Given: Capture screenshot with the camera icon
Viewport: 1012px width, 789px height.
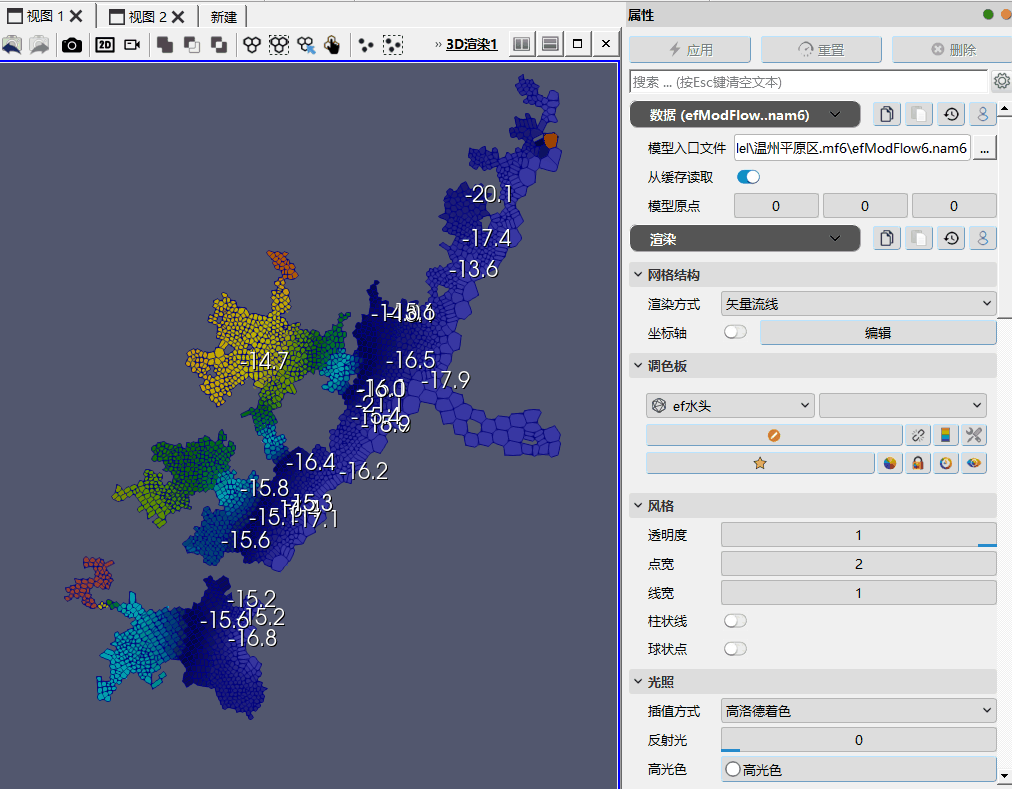Looking at the screenshot, I should point(72,45).
